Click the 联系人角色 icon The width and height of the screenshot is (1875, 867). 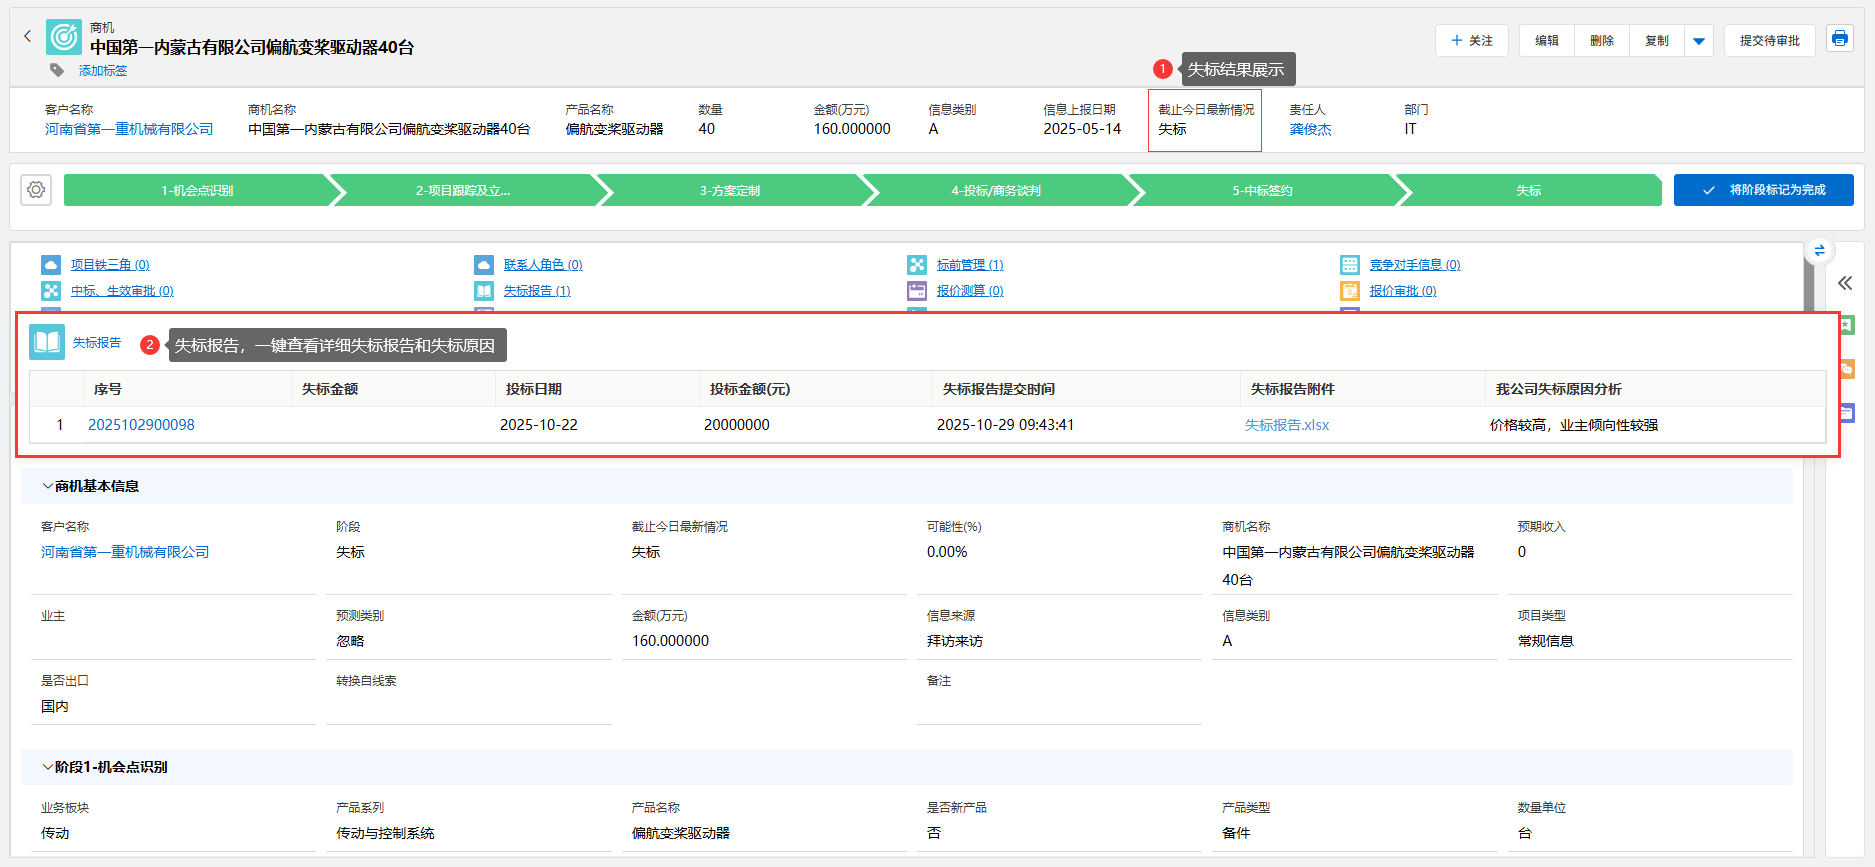484,265
